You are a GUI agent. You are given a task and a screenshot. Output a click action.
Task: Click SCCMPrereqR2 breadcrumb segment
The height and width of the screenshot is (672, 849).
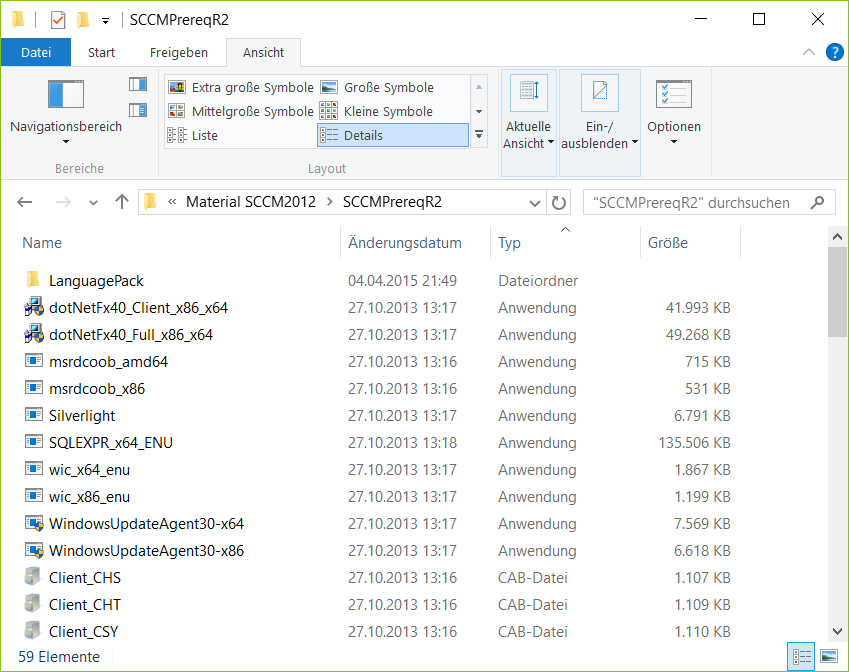click(392, 202)
